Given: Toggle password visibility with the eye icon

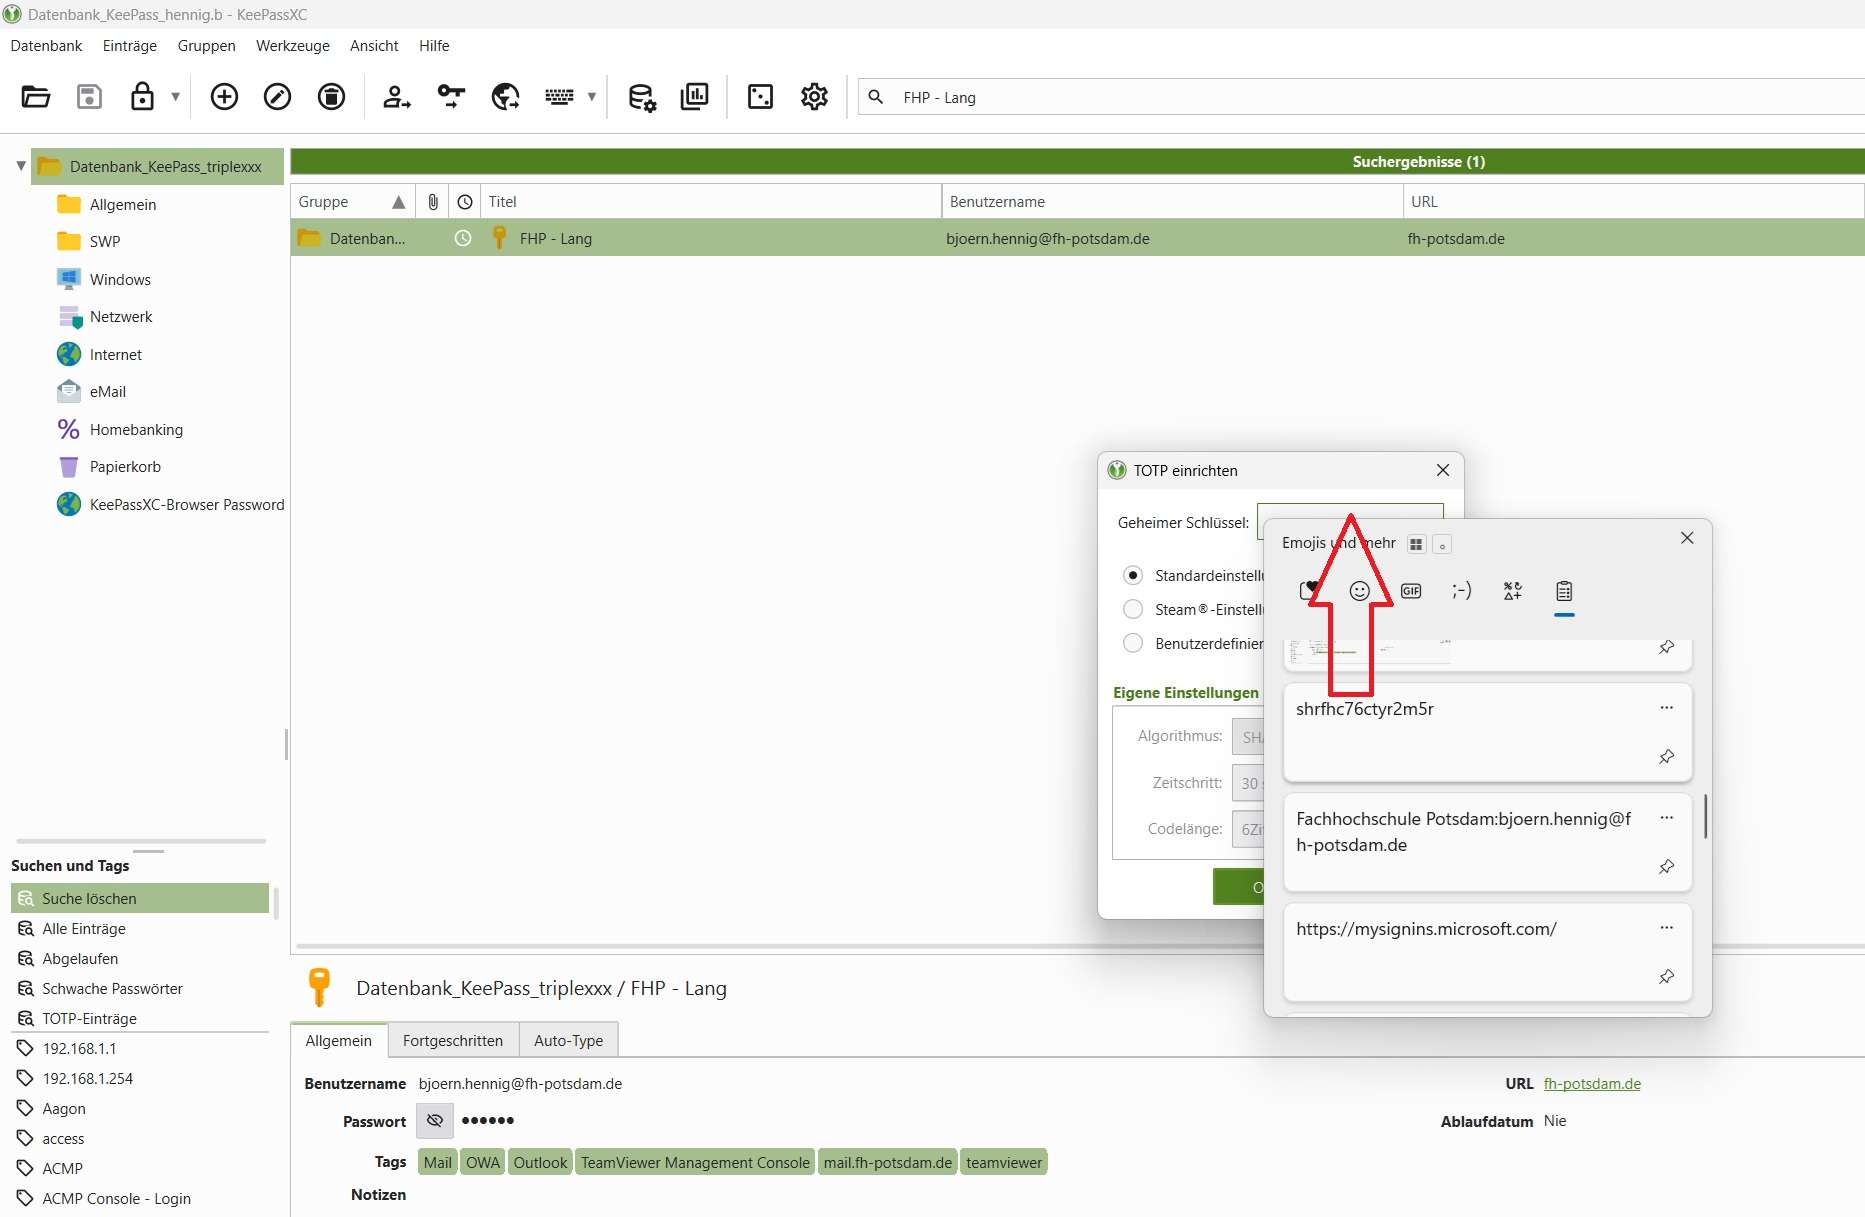Looking at the screenshot, I should pos(435,1121).
